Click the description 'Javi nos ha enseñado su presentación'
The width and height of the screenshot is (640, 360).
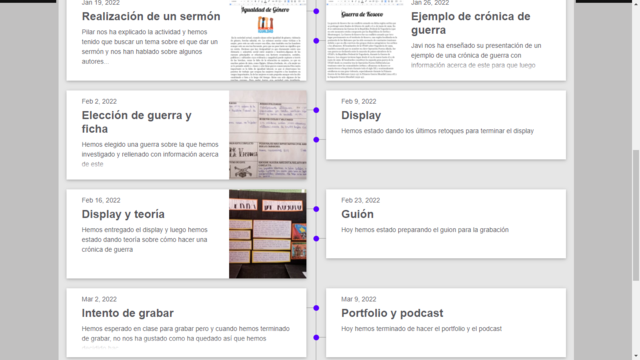tap(476, 55)
